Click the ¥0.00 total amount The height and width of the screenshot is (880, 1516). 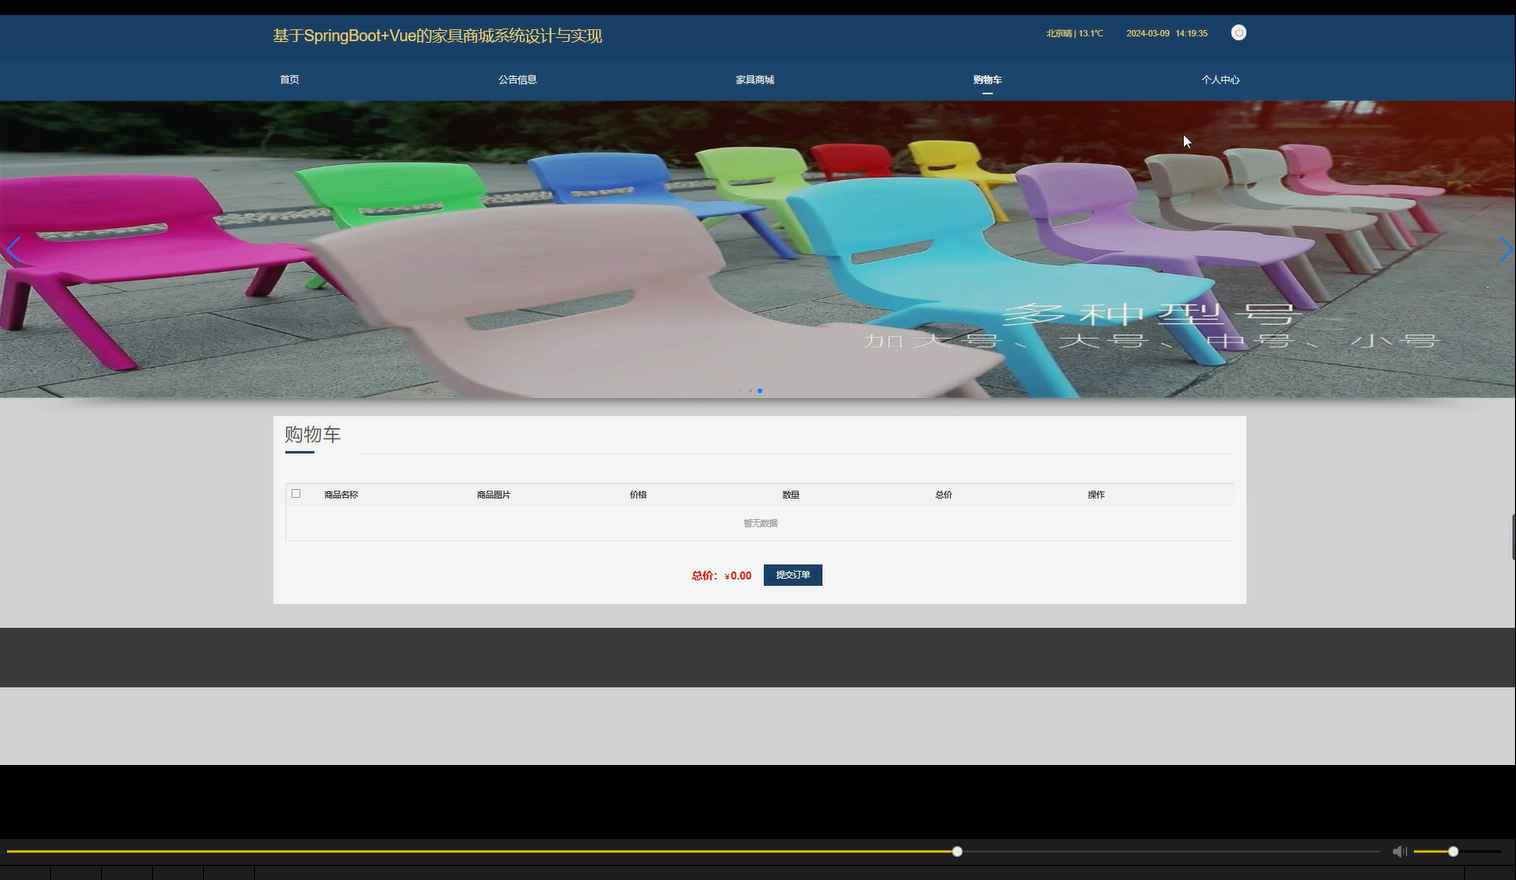pyautogui.click(x=738, y=576)
